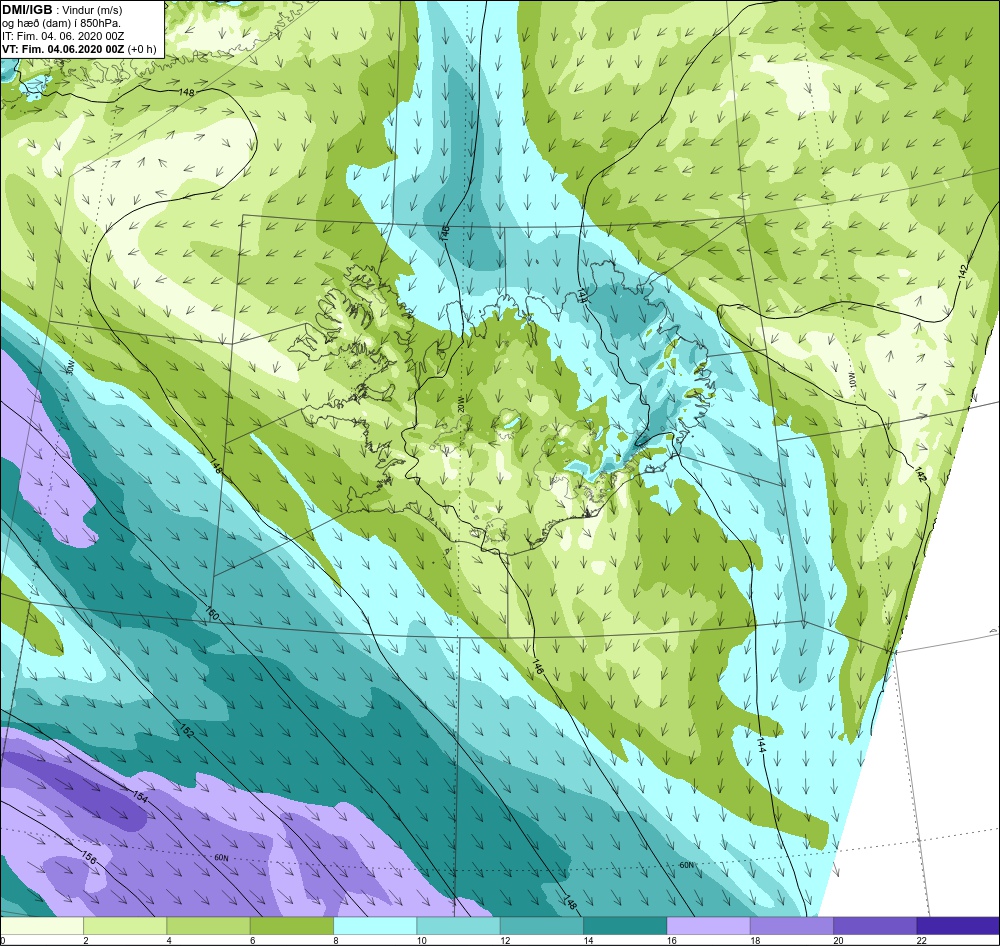Screen dimensions: 1000x946
Task: Select the 4–6 m/s green legend swatch
Action: [x=209, y=925]
